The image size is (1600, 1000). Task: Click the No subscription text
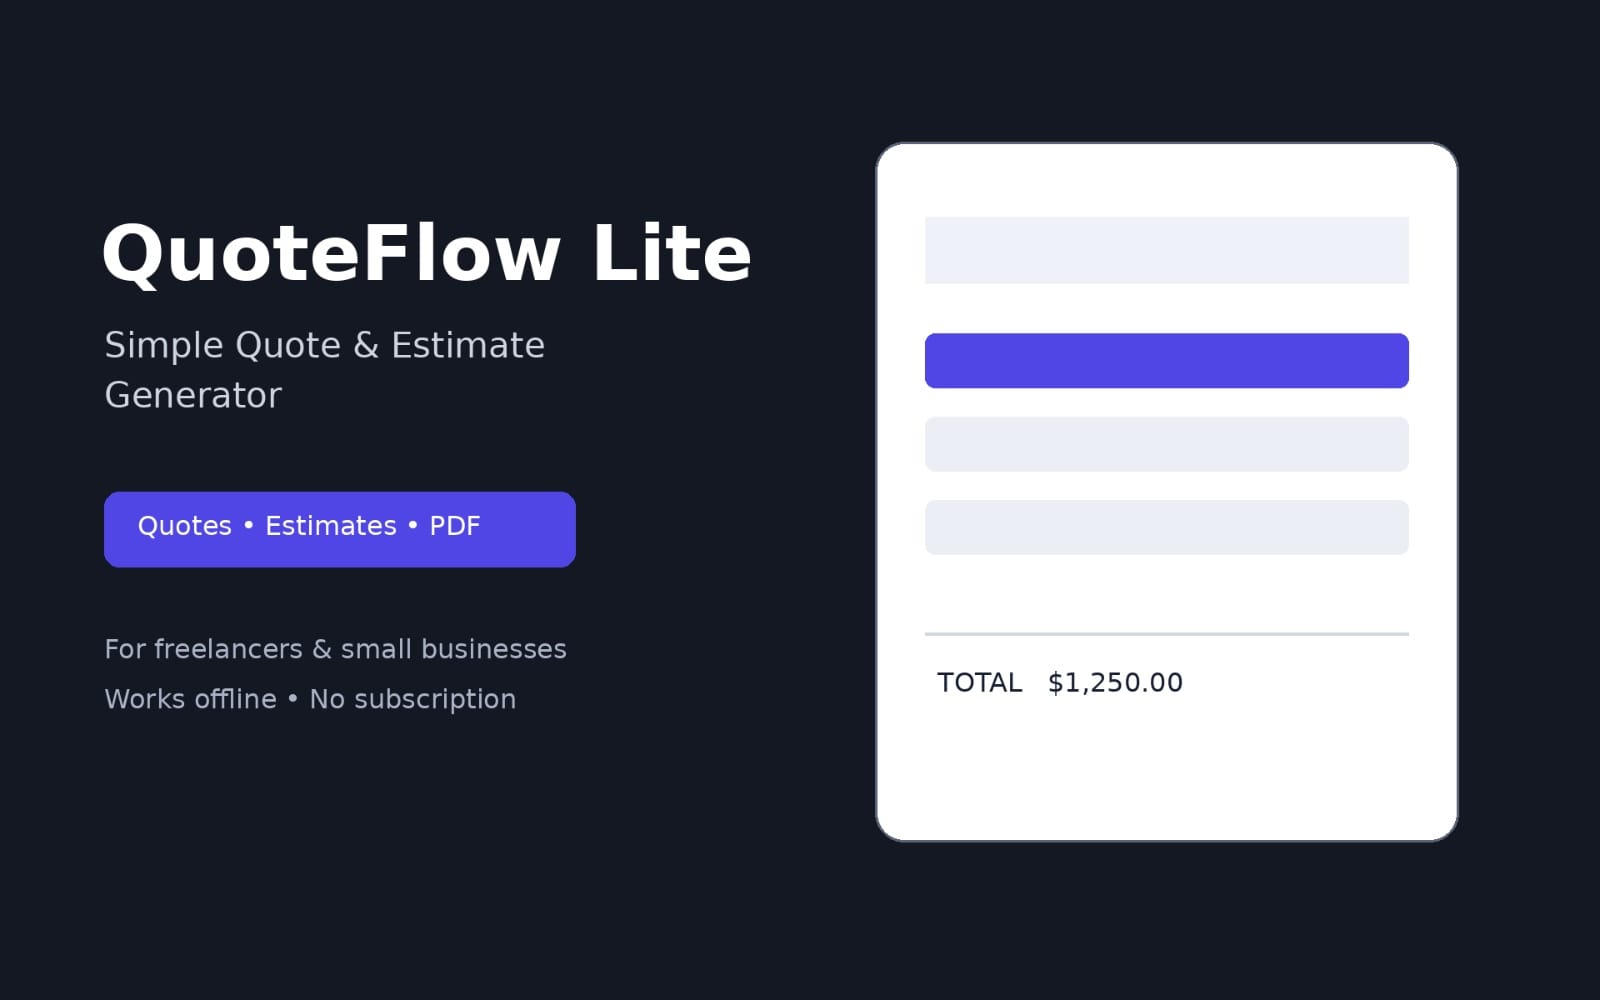pos(413,699)
